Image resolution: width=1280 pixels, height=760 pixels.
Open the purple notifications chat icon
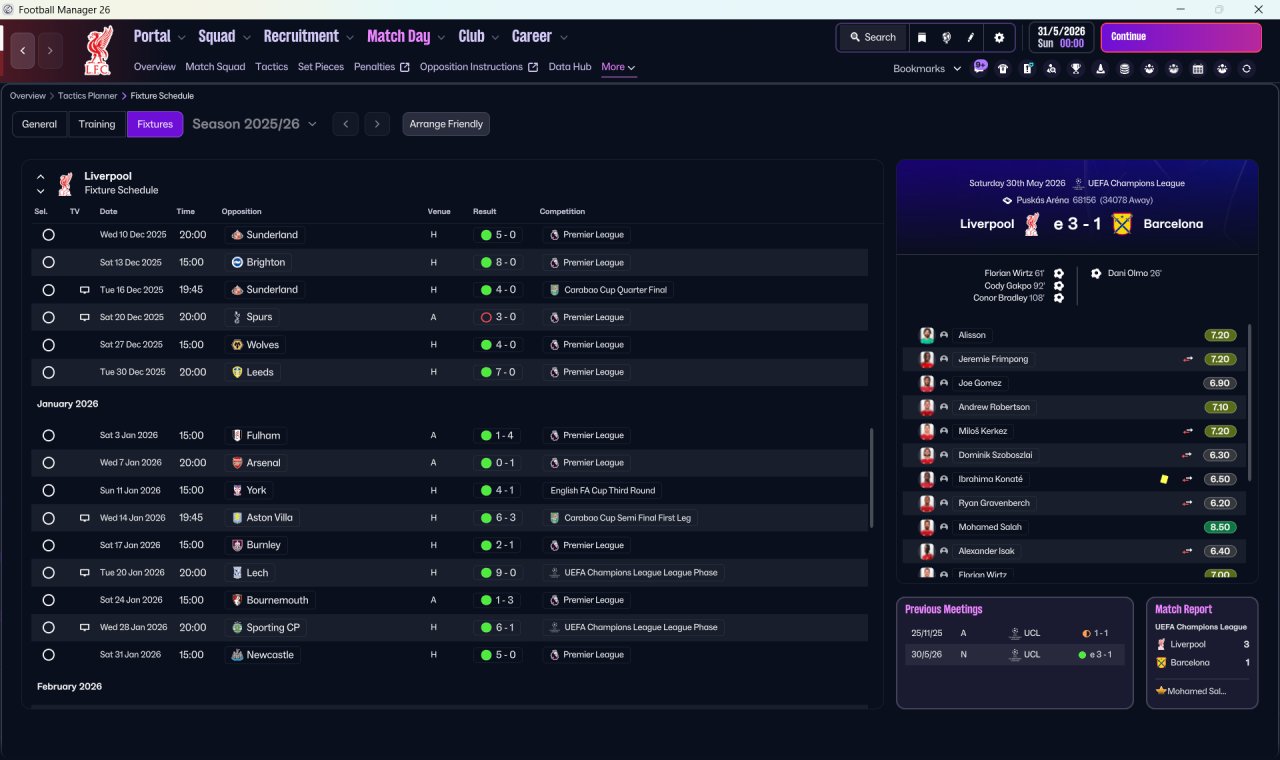(x=980, y=68)
